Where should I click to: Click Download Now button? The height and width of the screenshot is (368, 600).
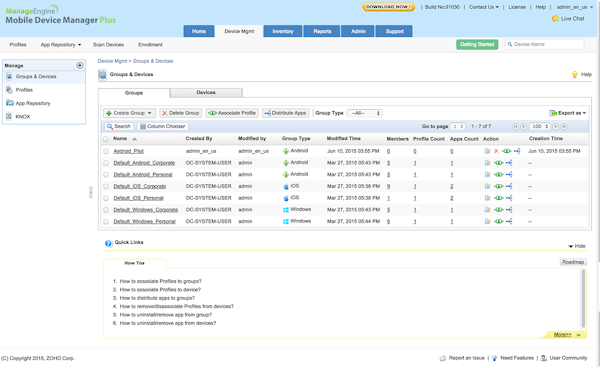388,7
